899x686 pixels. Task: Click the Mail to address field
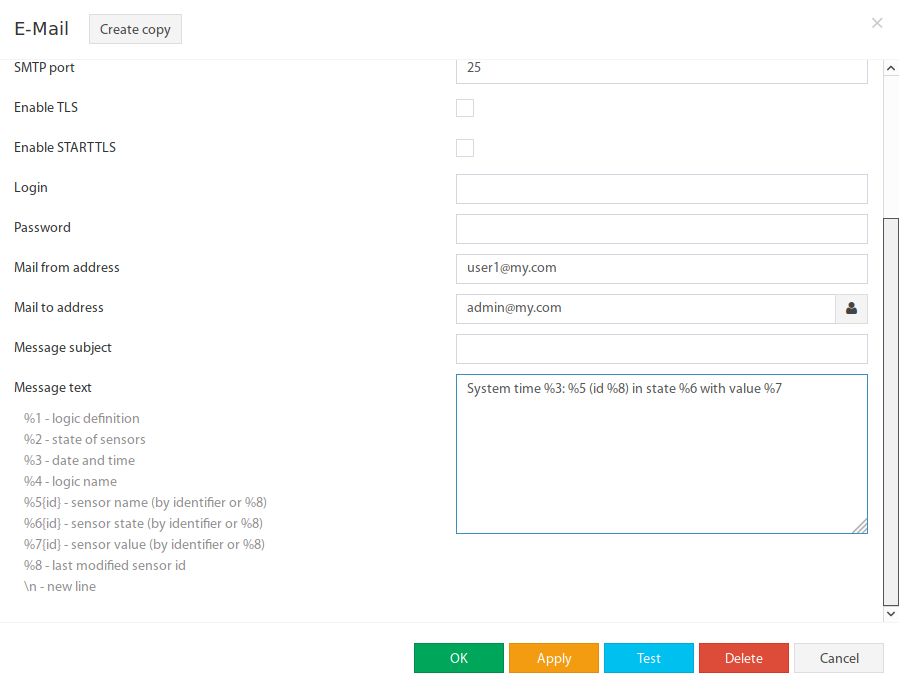tap(646, 309)
